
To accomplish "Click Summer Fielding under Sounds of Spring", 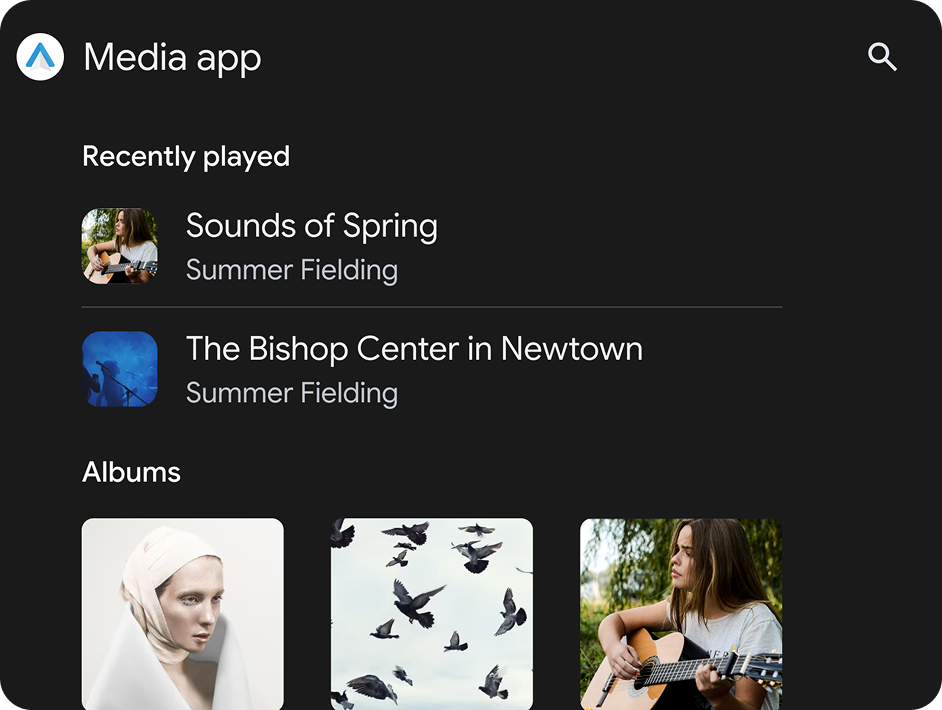I will pos(291,270).
